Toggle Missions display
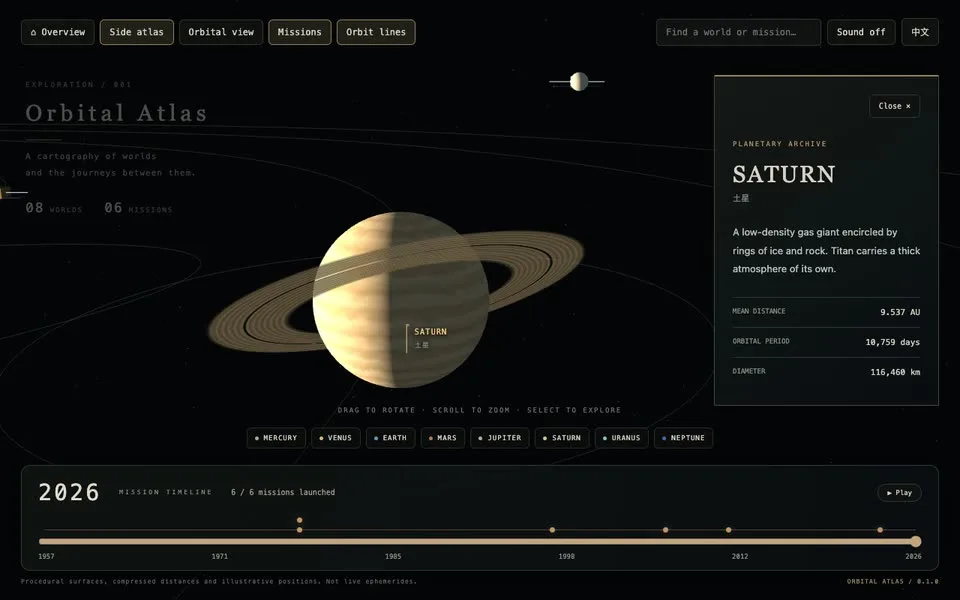The image size is (960, 600). pyautogui.click(x=299, y=32)
